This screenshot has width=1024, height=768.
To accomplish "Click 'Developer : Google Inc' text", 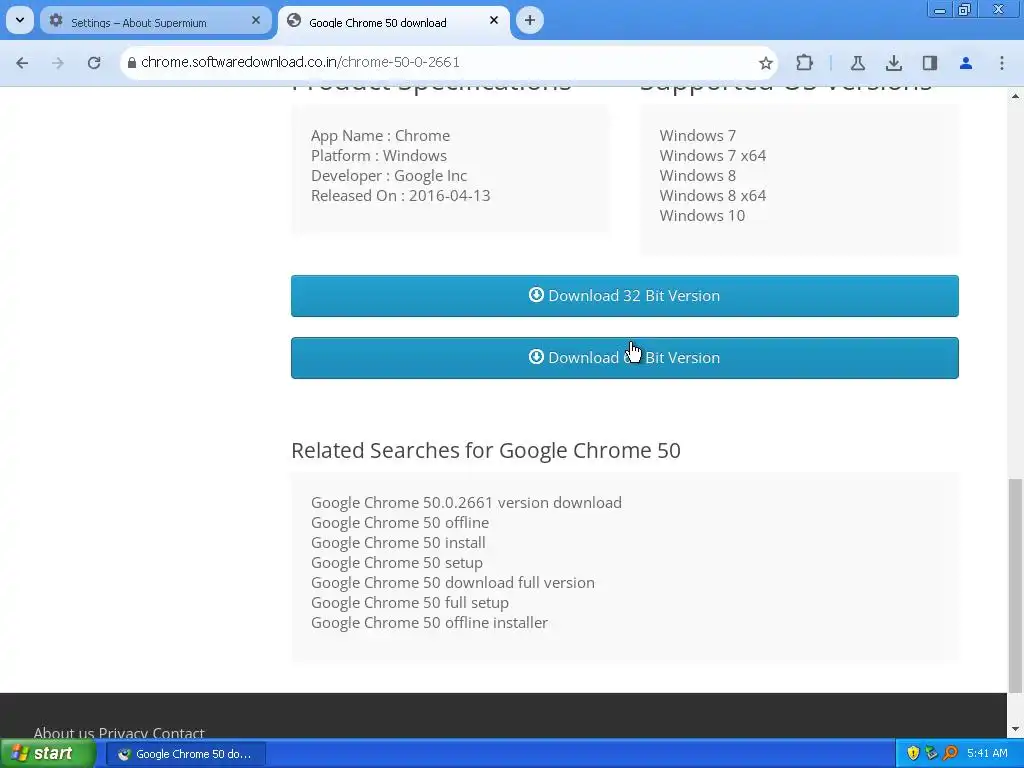I will [389, 176].
